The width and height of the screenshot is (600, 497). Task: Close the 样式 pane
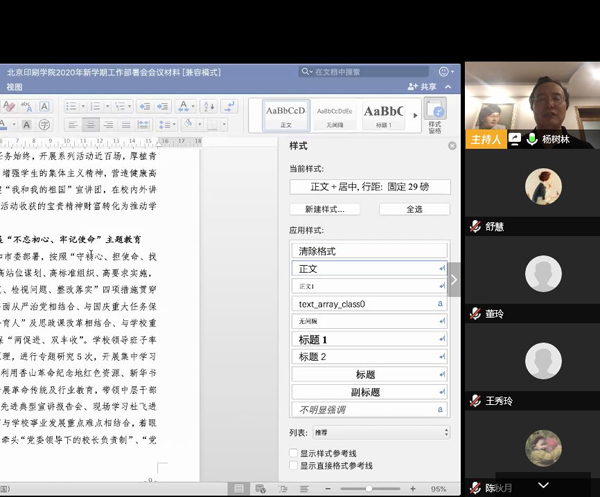[452, 146]
